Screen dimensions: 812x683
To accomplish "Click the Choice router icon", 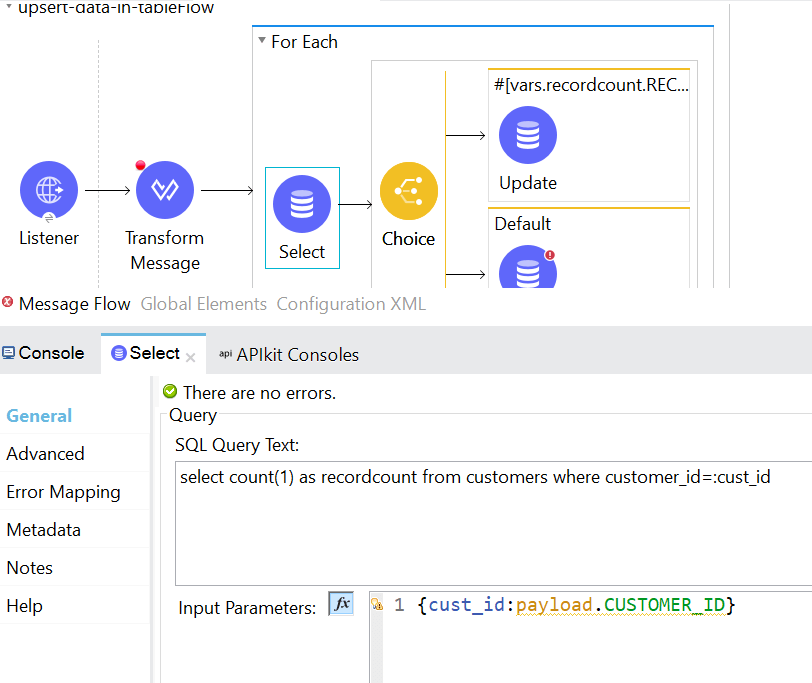I will 408,190.
